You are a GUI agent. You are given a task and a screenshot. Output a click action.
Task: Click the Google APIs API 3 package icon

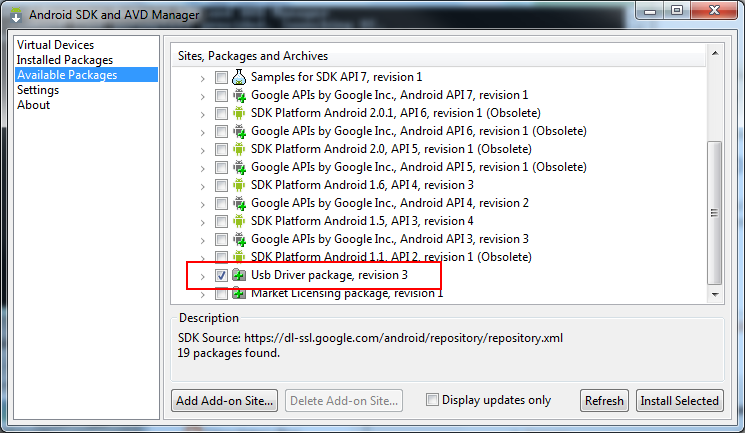[x=239, y=239]
